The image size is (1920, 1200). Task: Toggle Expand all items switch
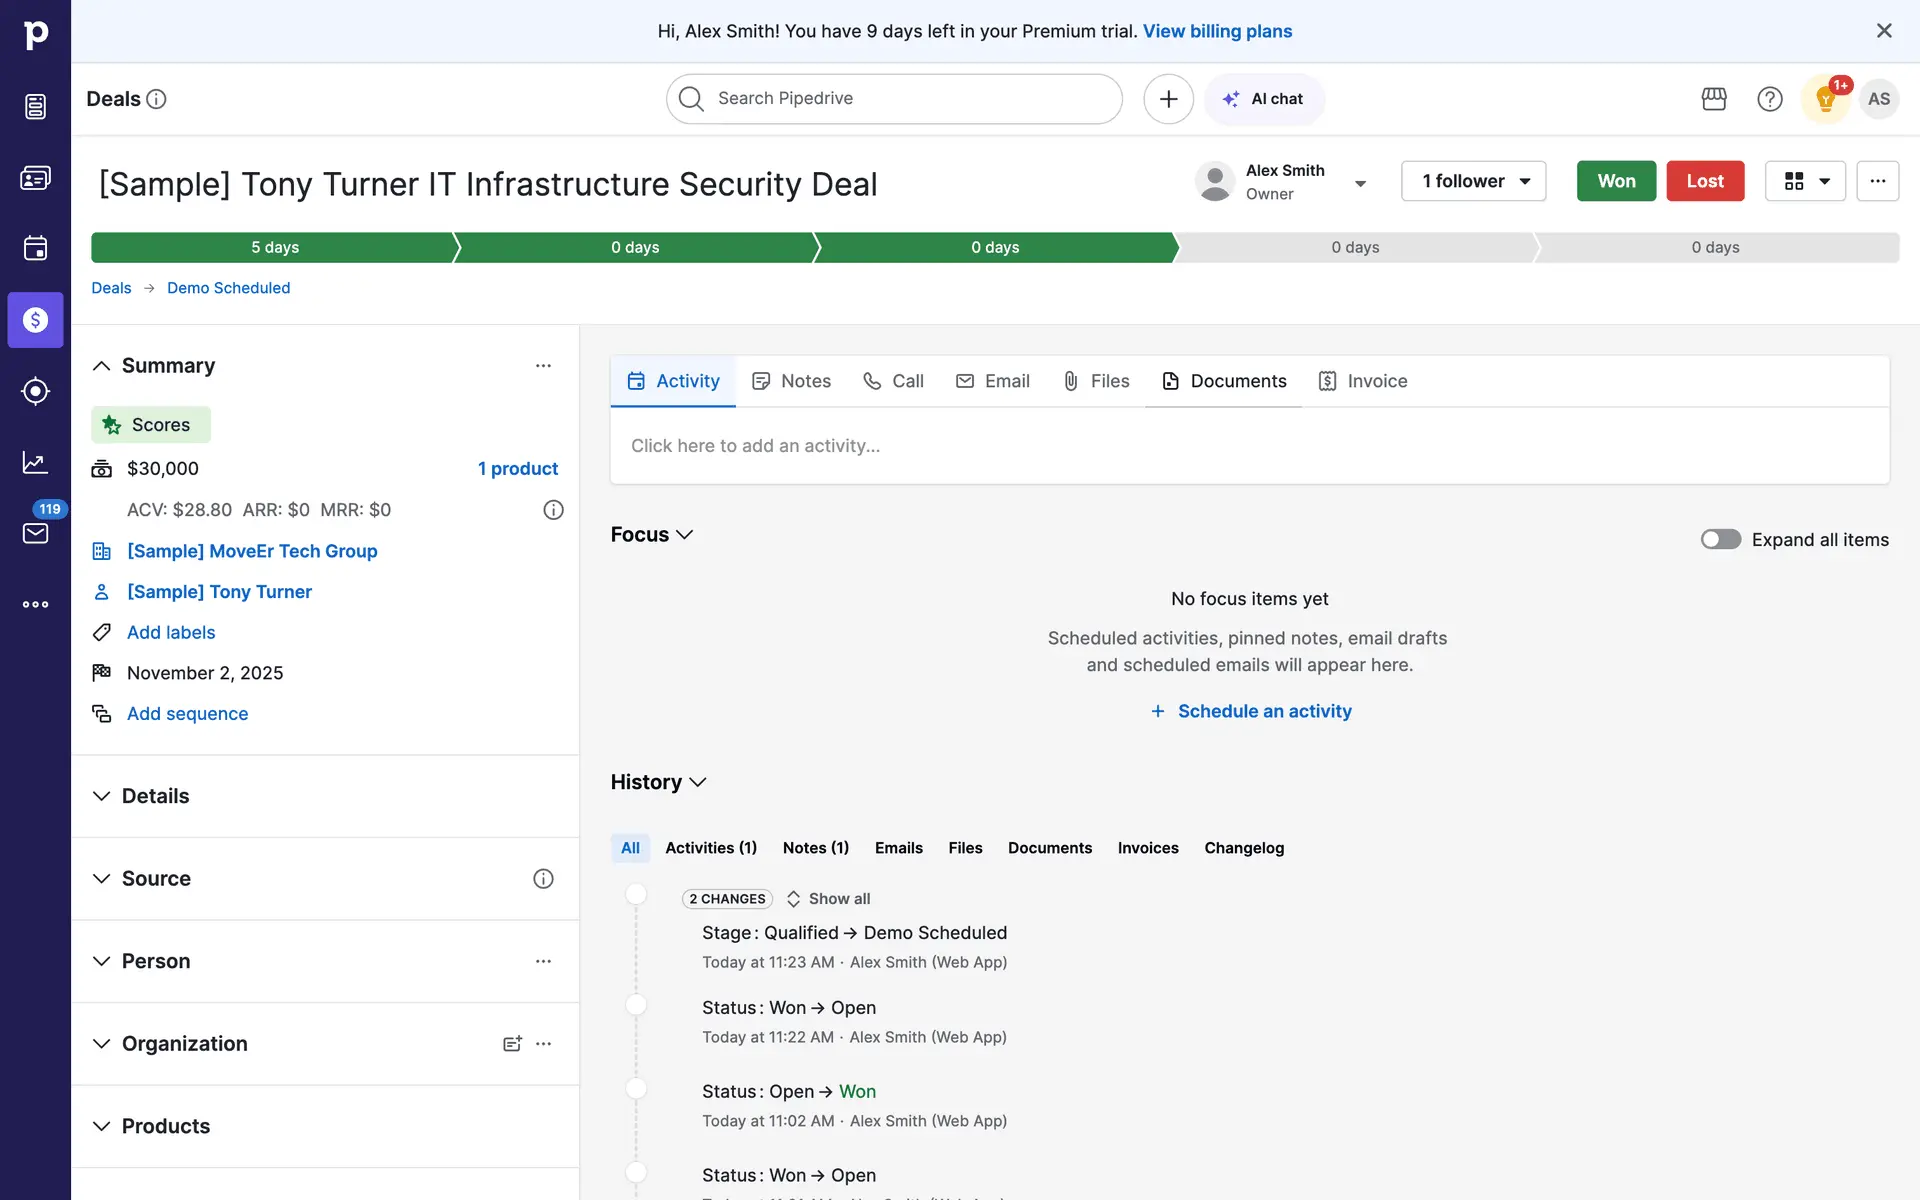pos(1720,540)
